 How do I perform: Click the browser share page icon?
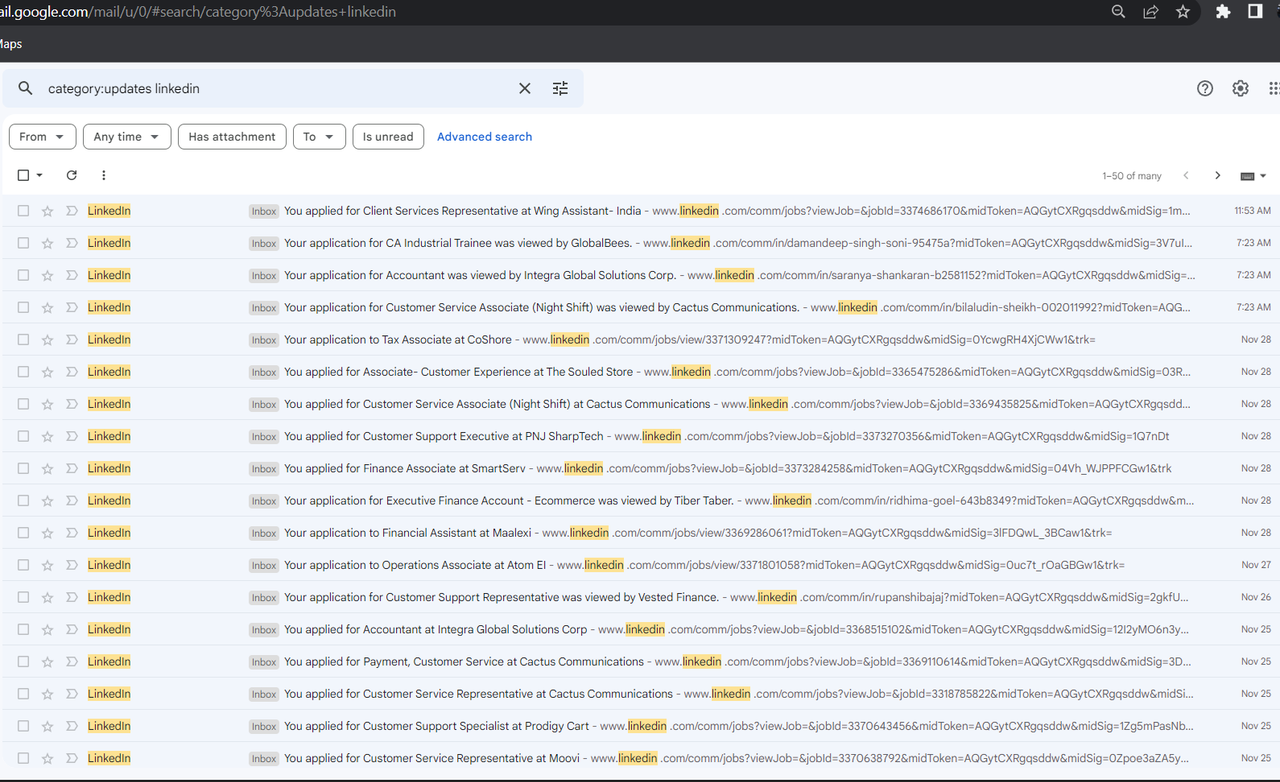click(x=1151, y=12)
